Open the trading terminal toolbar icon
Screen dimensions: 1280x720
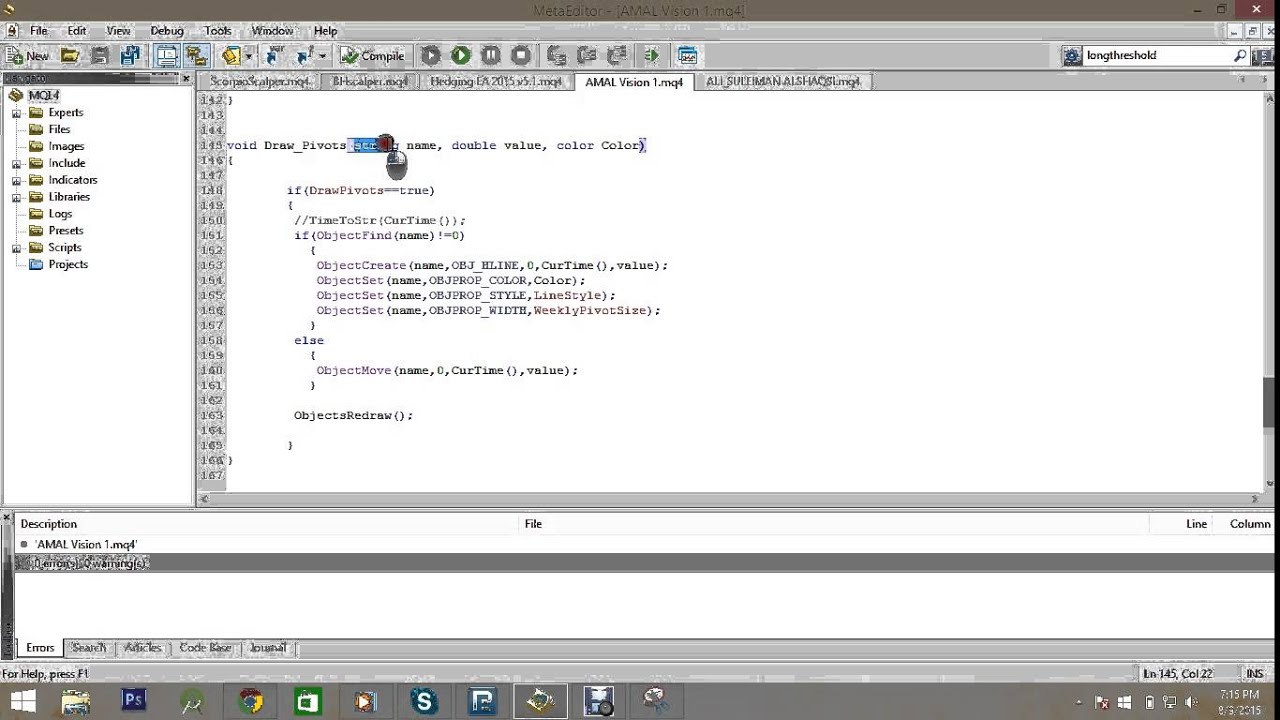(687, 56)
